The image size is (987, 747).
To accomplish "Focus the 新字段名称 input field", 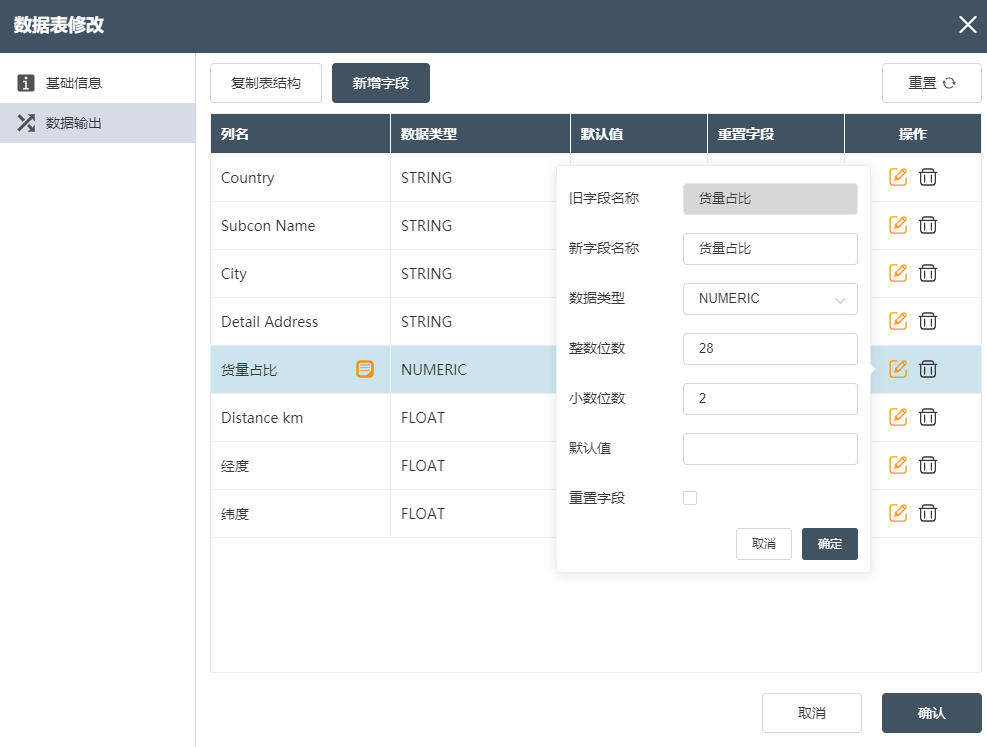I will pyautogui.click(x=770, y=249).
